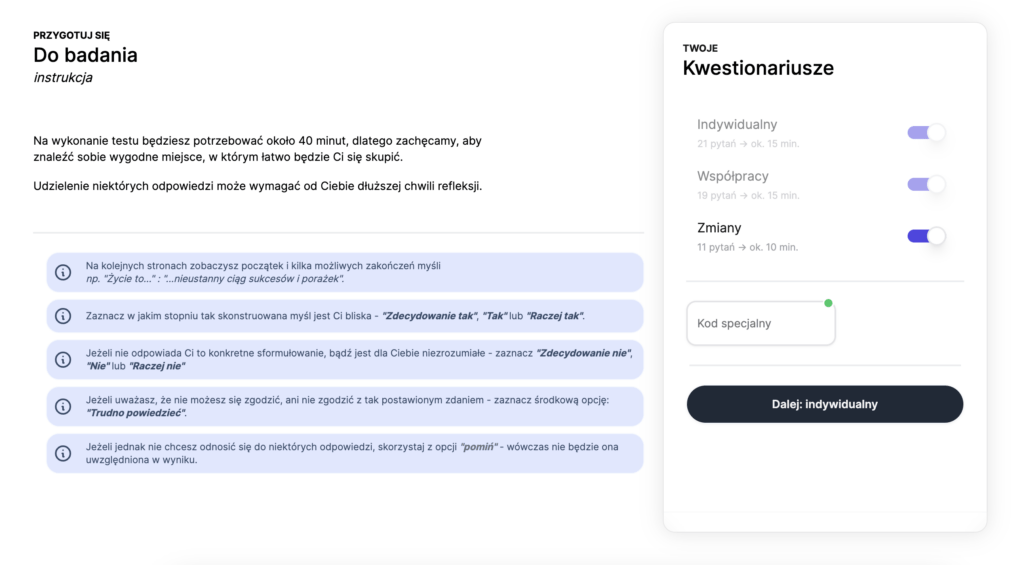Screen dimensions: 1024x565
Task: Click the Kwestionariusze panel title
Action: (758, 68)
